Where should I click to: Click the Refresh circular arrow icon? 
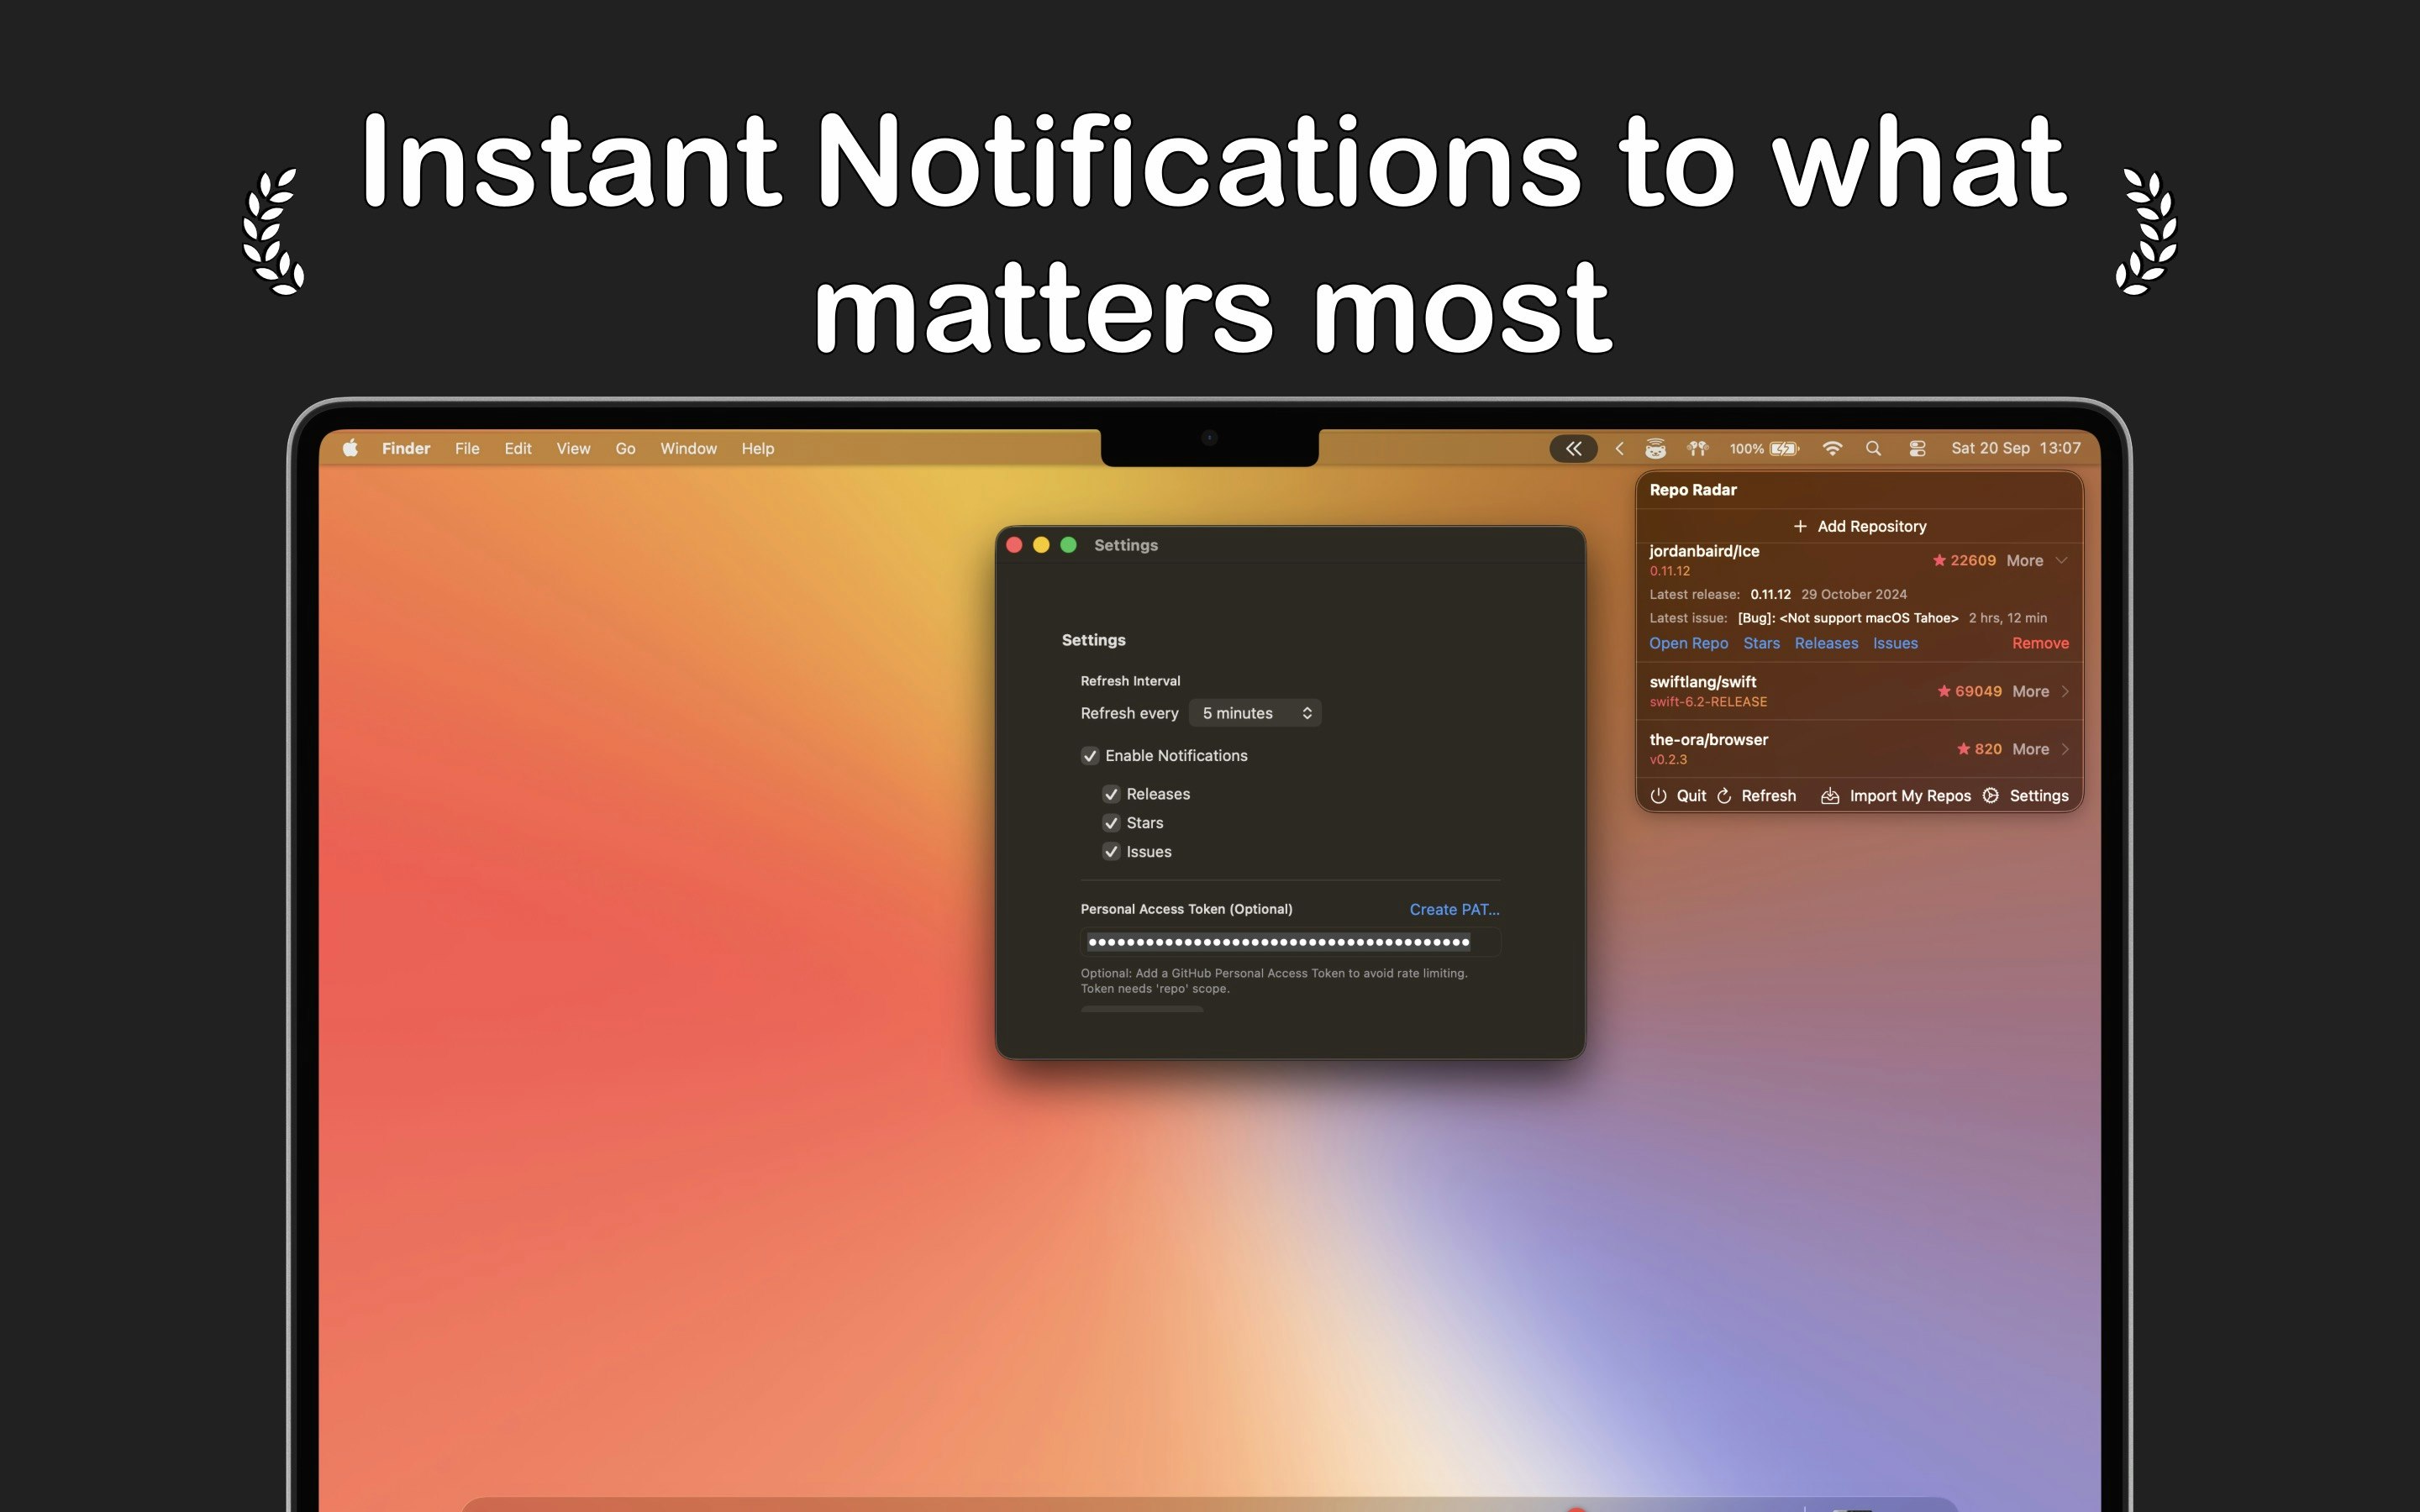[x=1724, y=796]
